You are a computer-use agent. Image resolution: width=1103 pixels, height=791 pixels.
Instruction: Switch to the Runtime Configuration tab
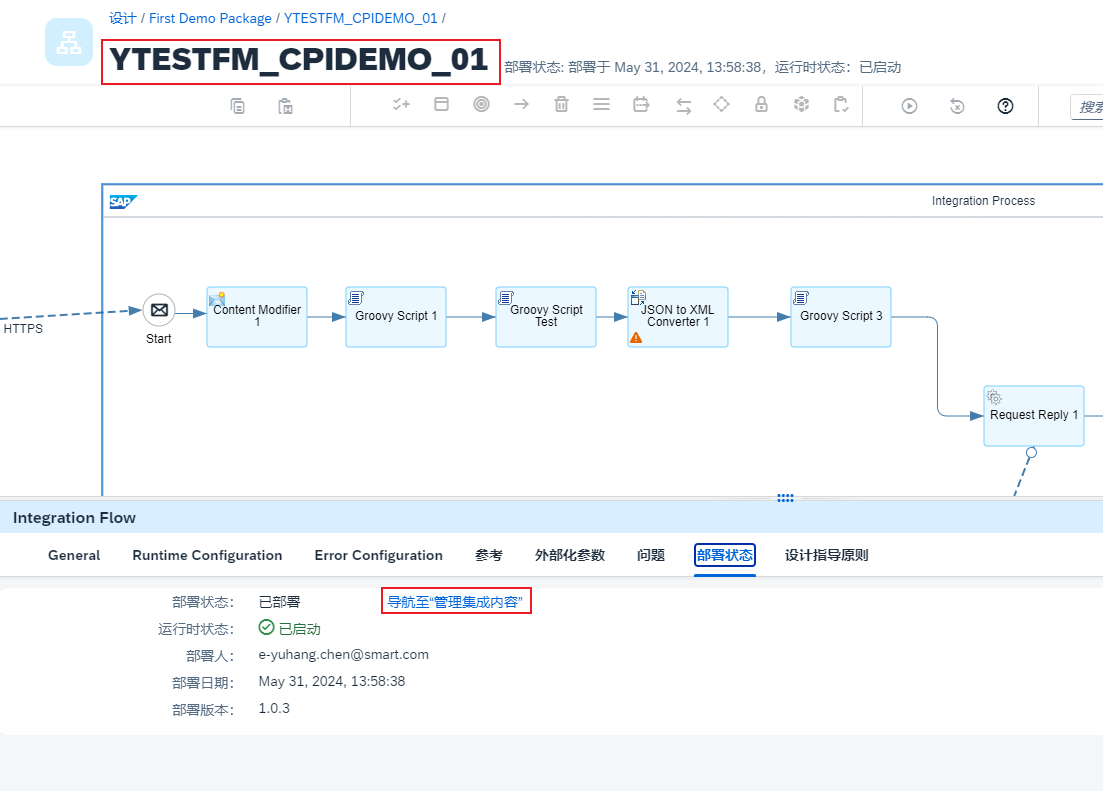pyautogui.click(x=207, y=555)
